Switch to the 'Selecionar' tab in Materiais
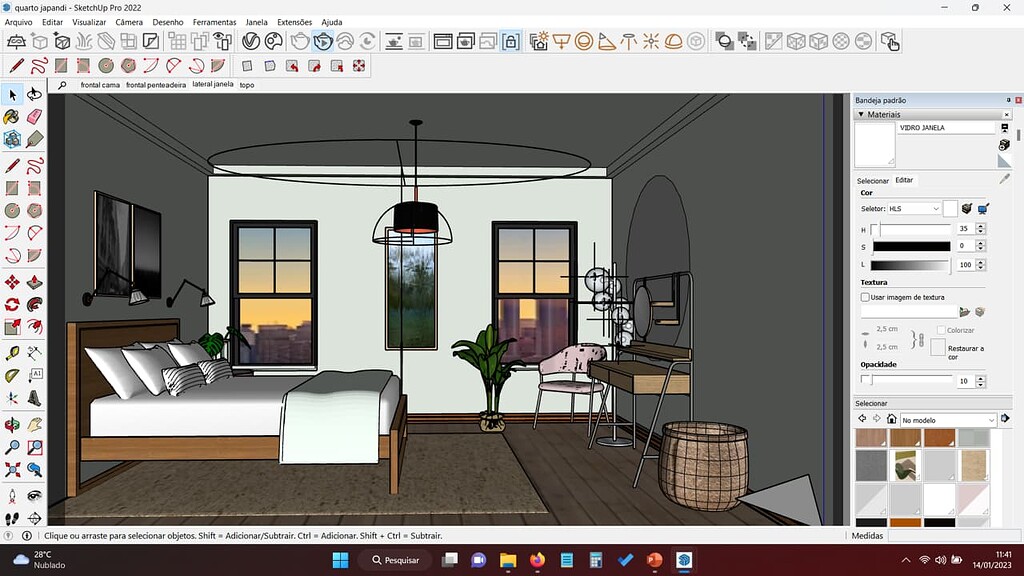 [x=873, y=181]
